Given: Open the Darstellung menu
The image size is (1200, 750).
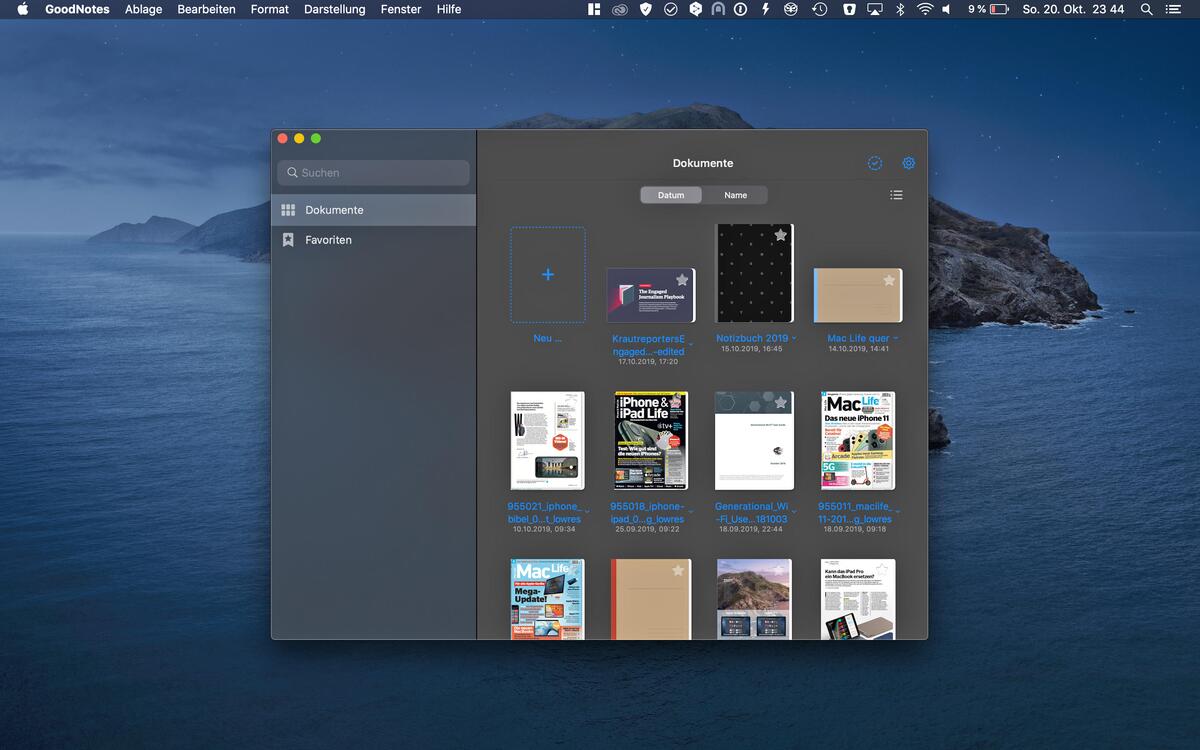Looking at the screenshot, I should (x=334, y=9).
